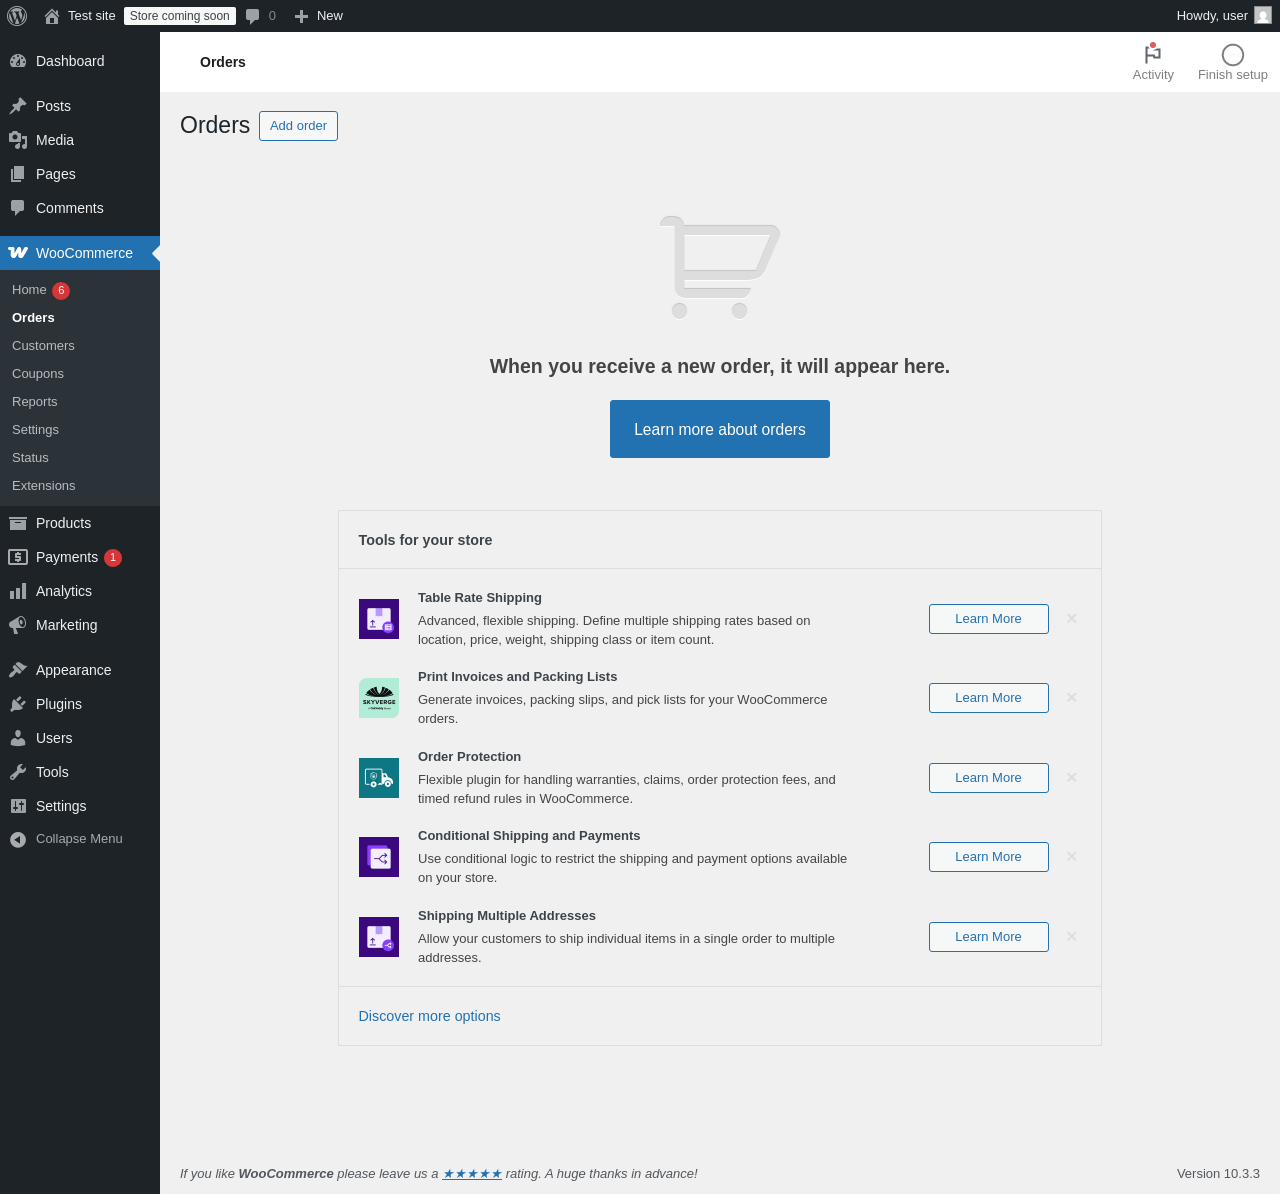Viewport: 1280px width, 1194px height.
Task: Click the Version 10.3.3 footer text
Action: pos(1218,1174)
